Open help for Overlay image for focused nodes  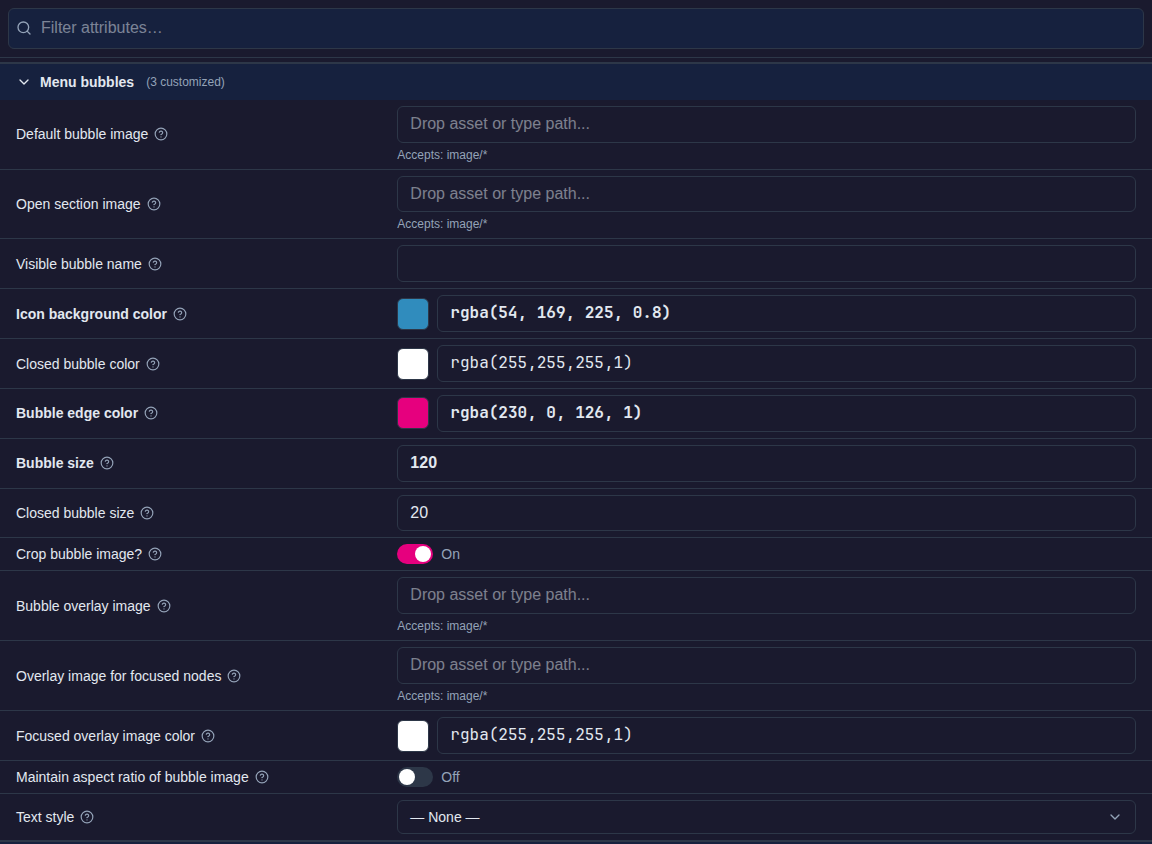pyautogui.click(x=234, y=677)
